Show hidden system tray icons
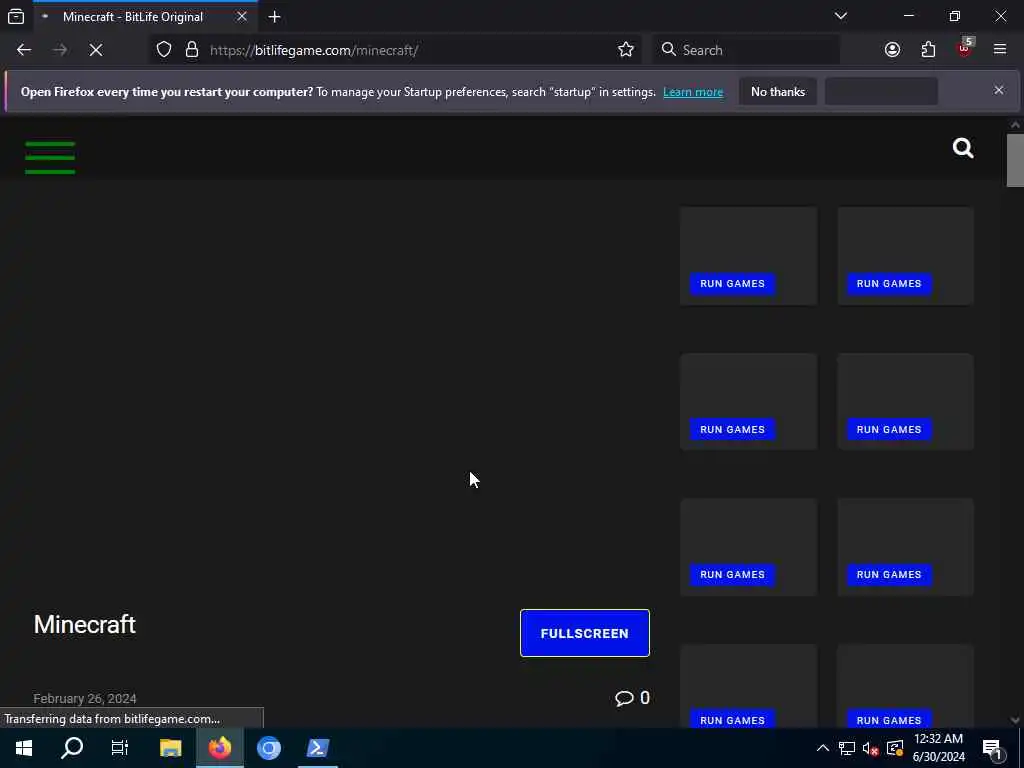The image size is (1024, 768). pos(823,748)
